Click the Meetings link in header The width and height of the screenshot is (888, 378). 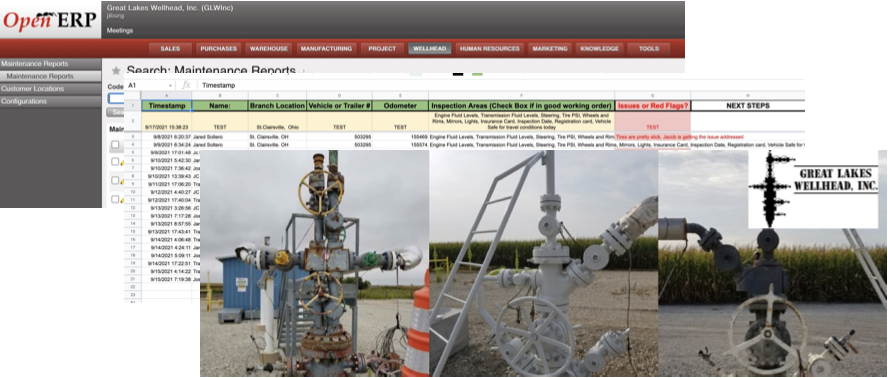click(120, 31)
